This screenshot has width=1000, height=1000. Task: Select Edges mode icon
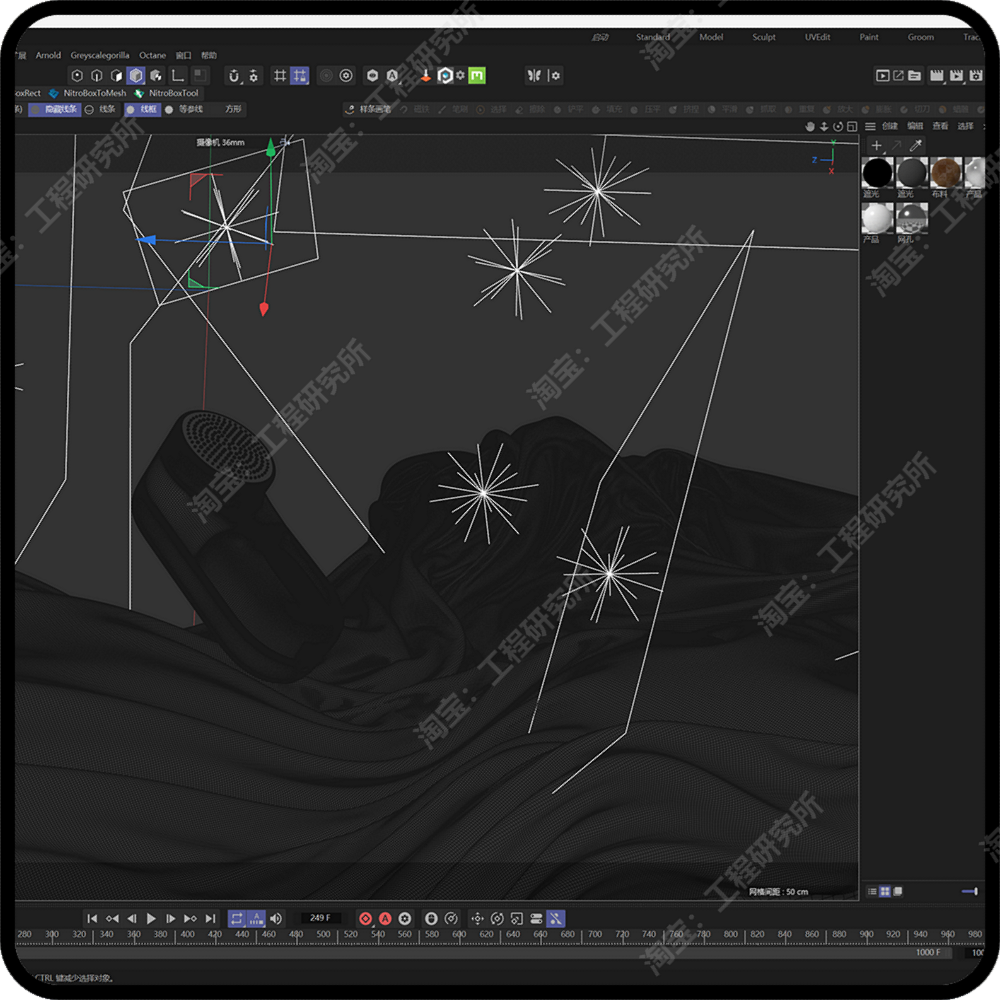[x=97, y=76]
